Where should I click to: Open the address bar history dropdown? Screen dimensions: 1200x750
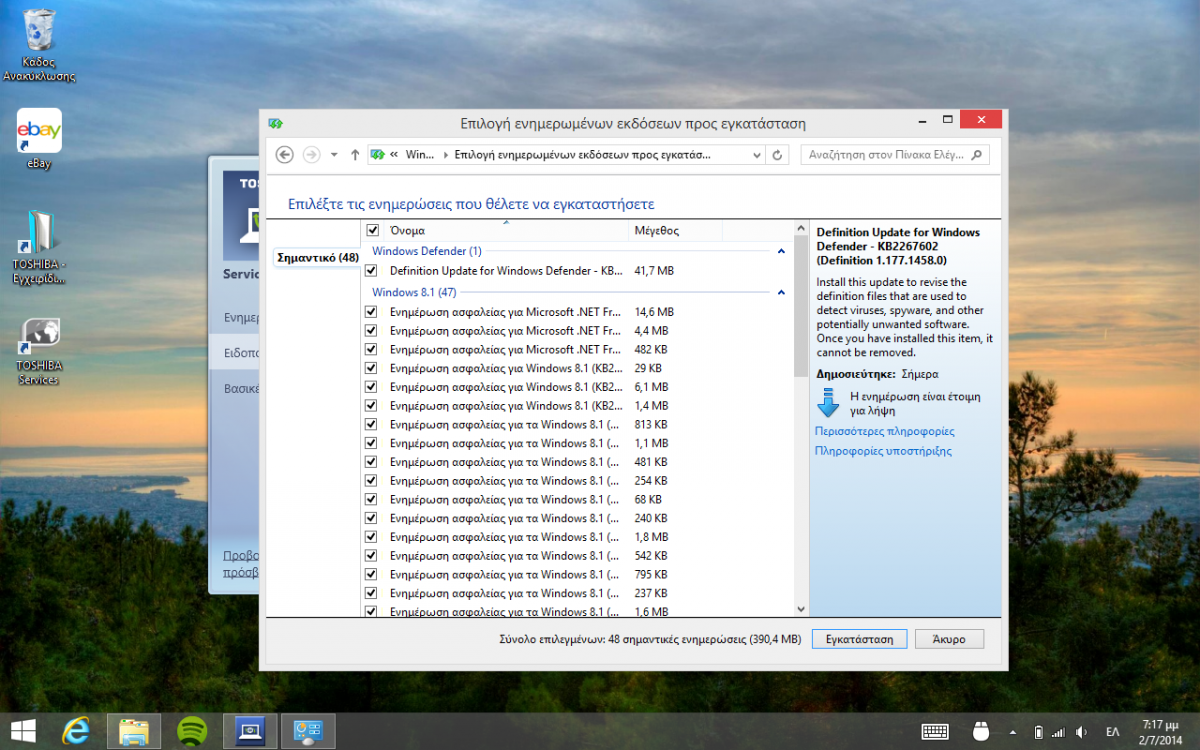[x=756, y=155]
